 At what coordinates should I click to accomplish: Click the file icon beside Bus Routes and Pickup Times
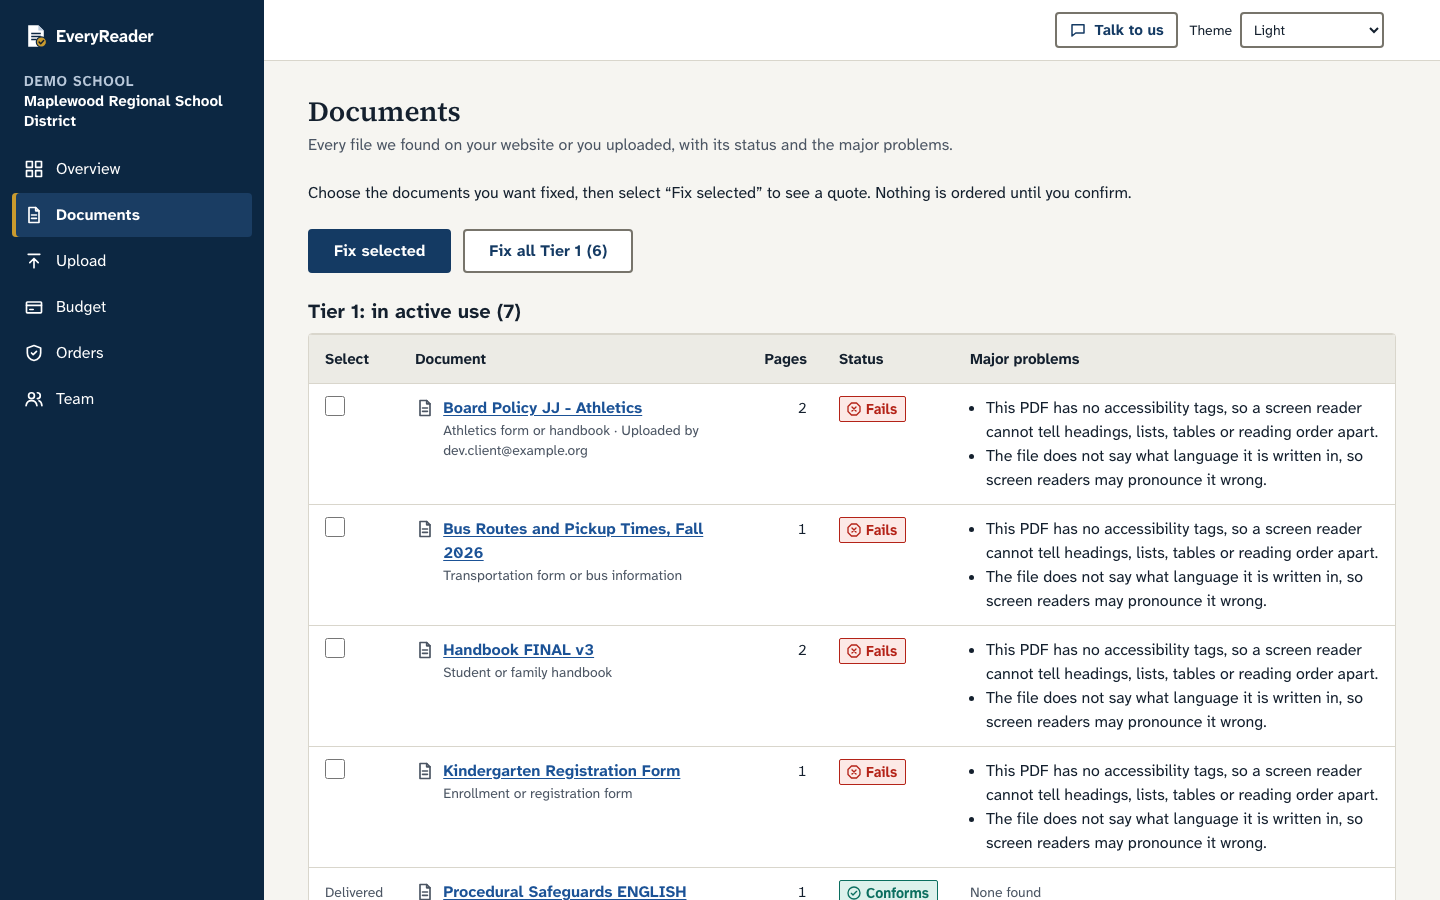(x=425, y=529)
